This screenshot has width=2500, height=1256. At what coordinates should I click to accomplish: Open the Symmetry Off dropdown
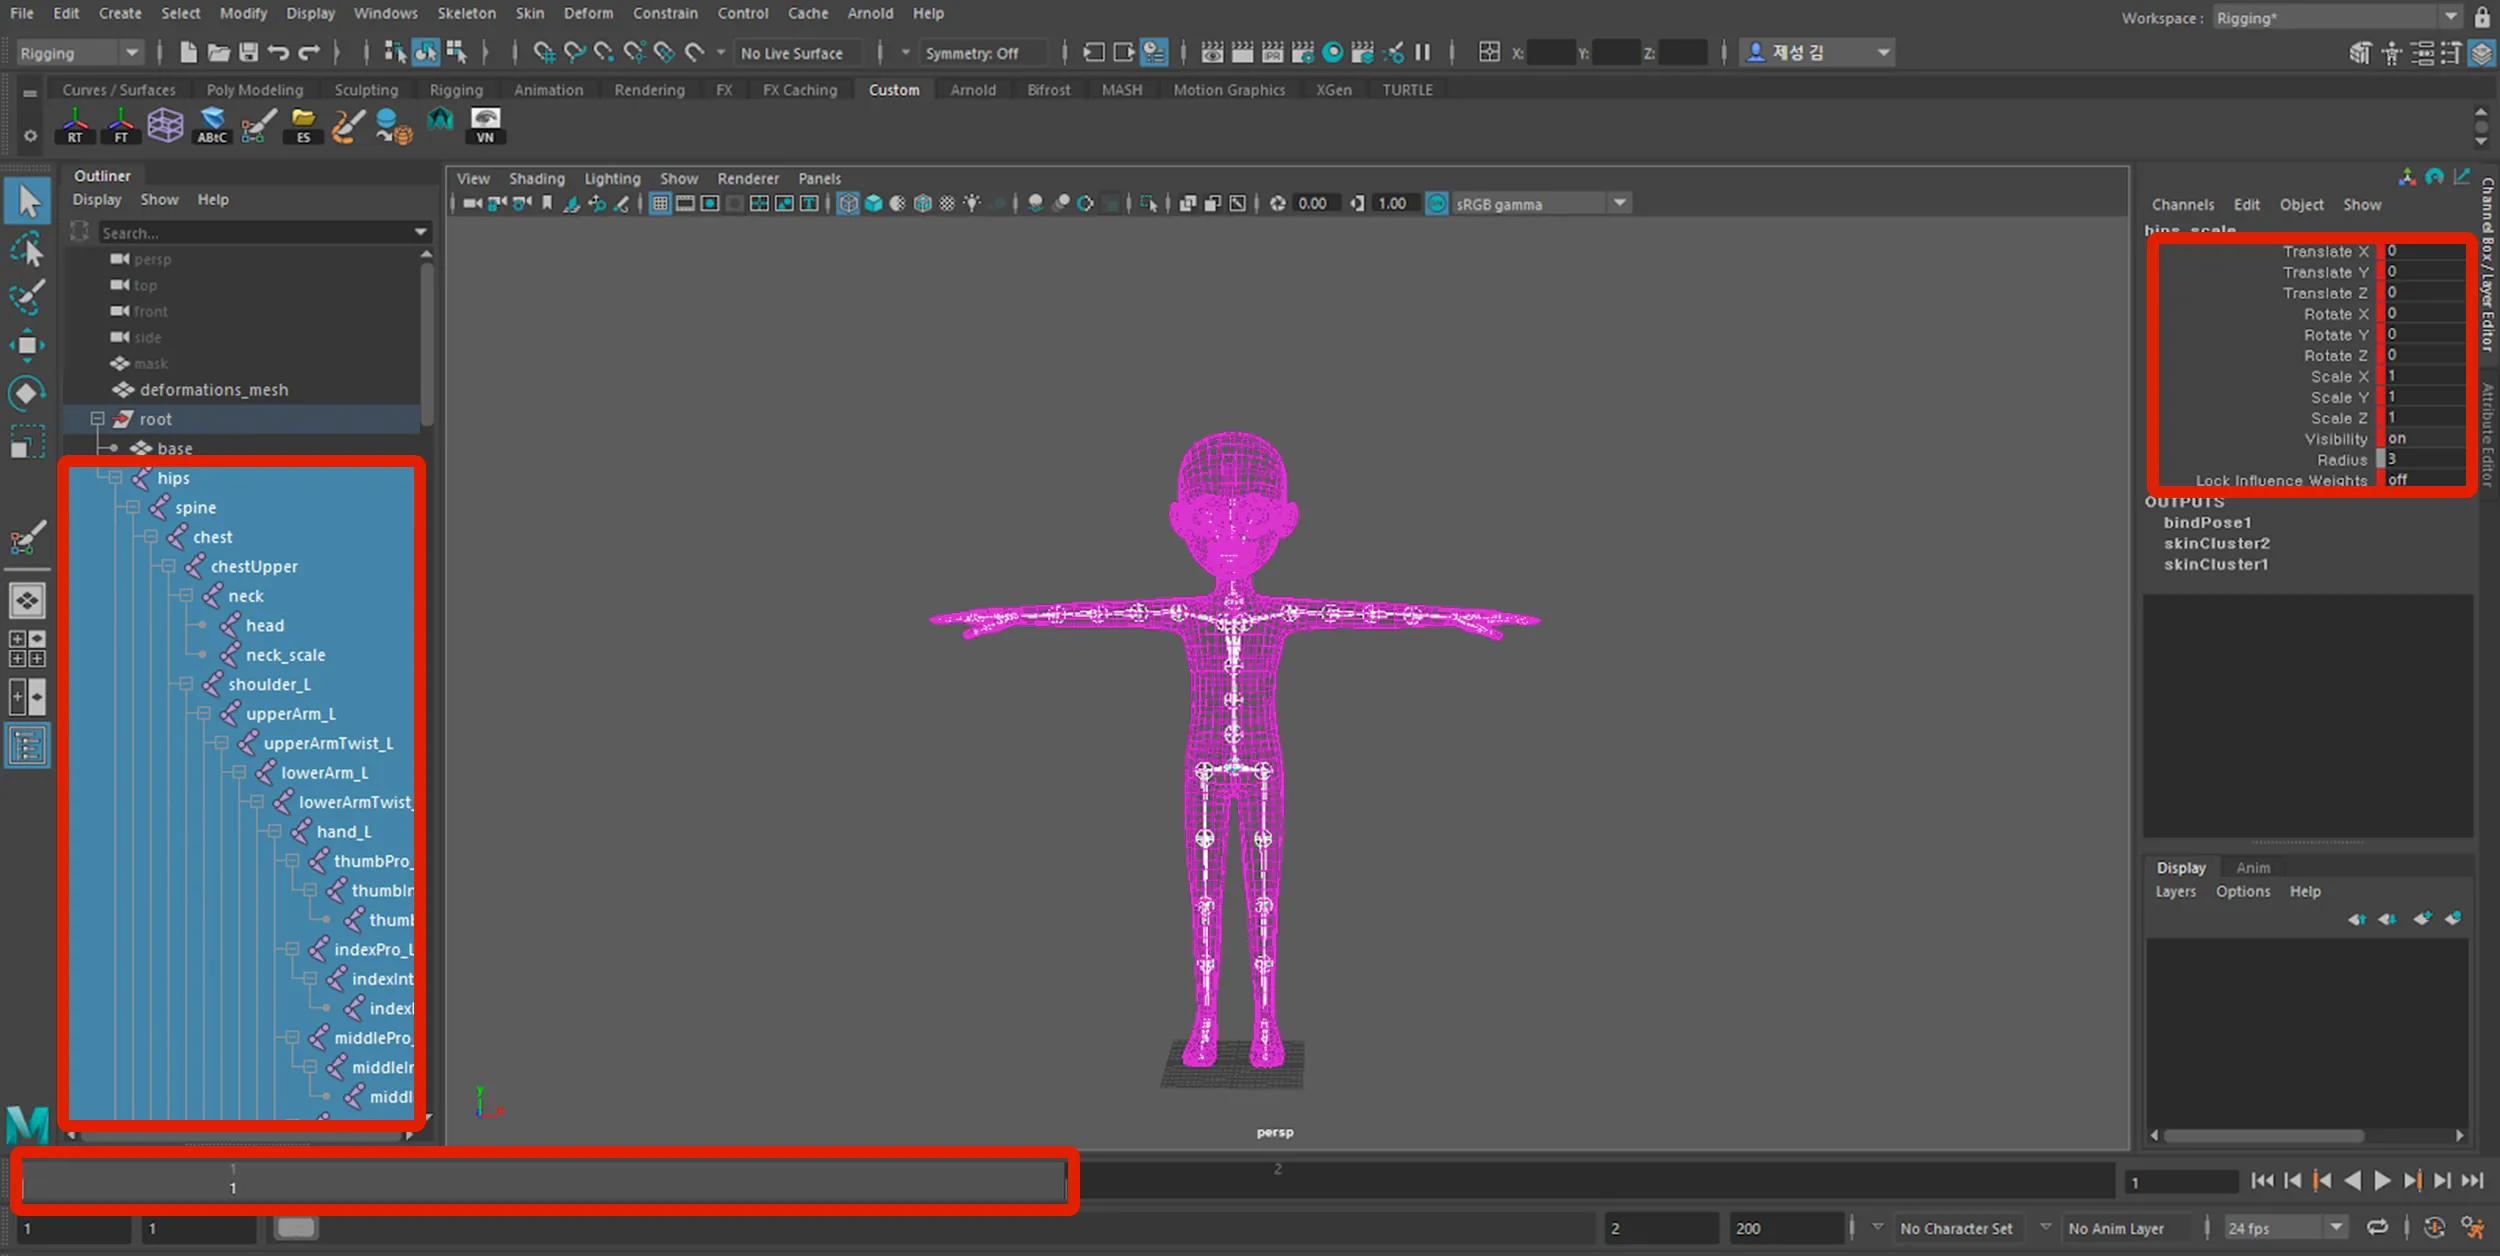click(x=985, y=52)
